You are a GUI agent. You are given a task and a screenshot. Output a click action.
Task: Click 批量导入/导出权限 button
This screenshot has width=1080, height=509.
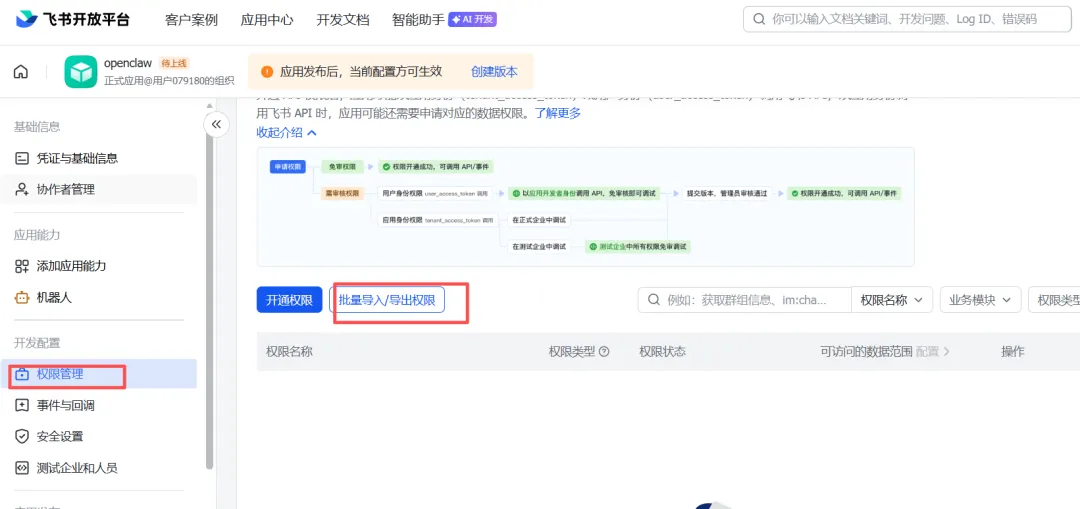(x=387, y=300)
